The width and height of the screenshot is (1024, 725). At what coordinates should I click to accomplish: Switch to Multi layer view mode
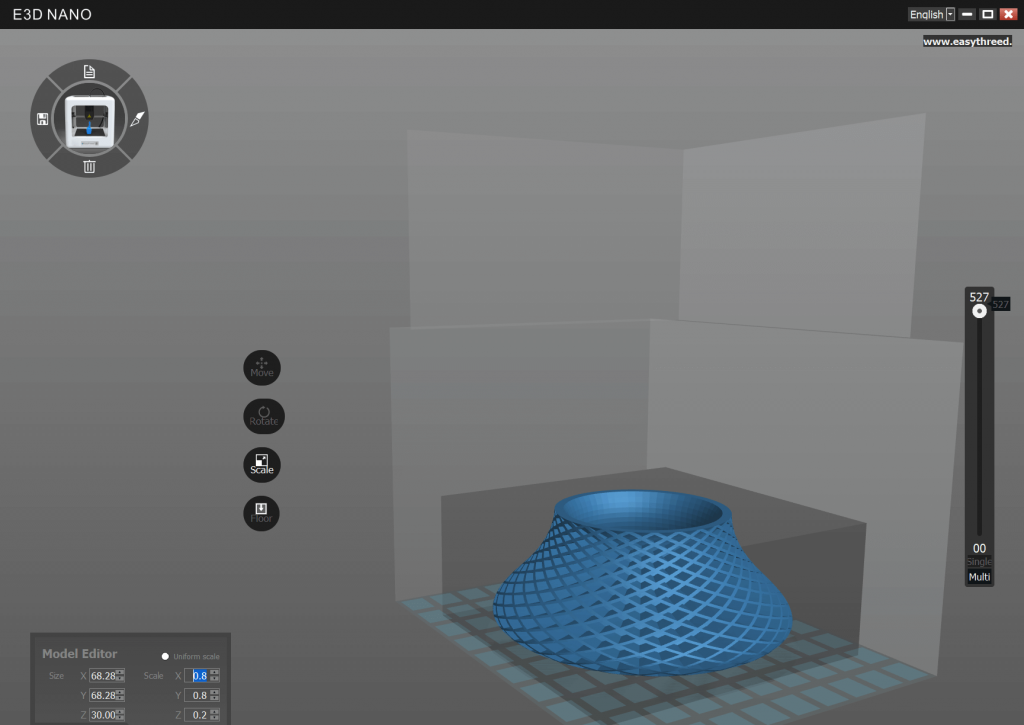[979, 574]
